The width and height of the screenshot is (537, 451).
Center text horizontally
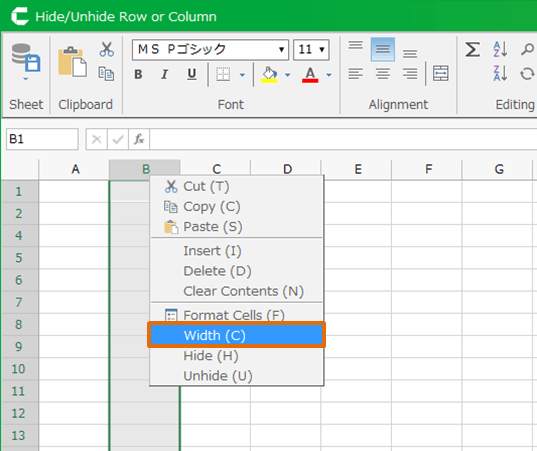(x=383, y=73)
